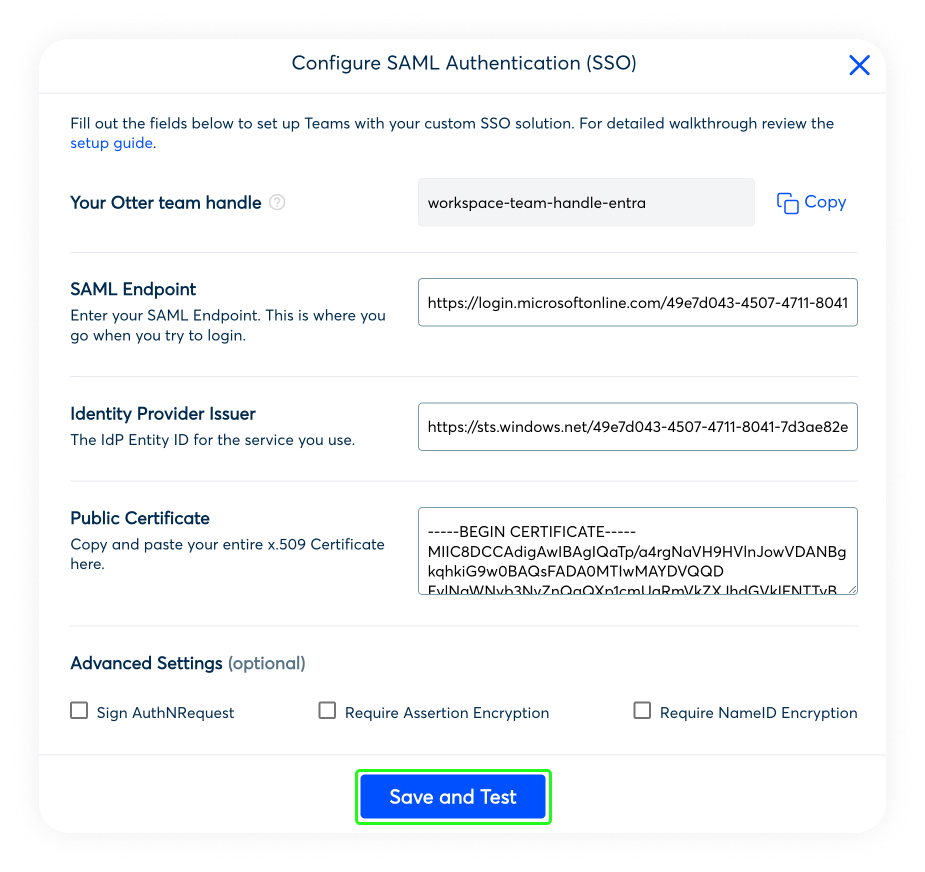Click the 'Require Assertion Encryption' label text
Image resolution: width=925 pixels, height=872 pixels.
(447, 713)
